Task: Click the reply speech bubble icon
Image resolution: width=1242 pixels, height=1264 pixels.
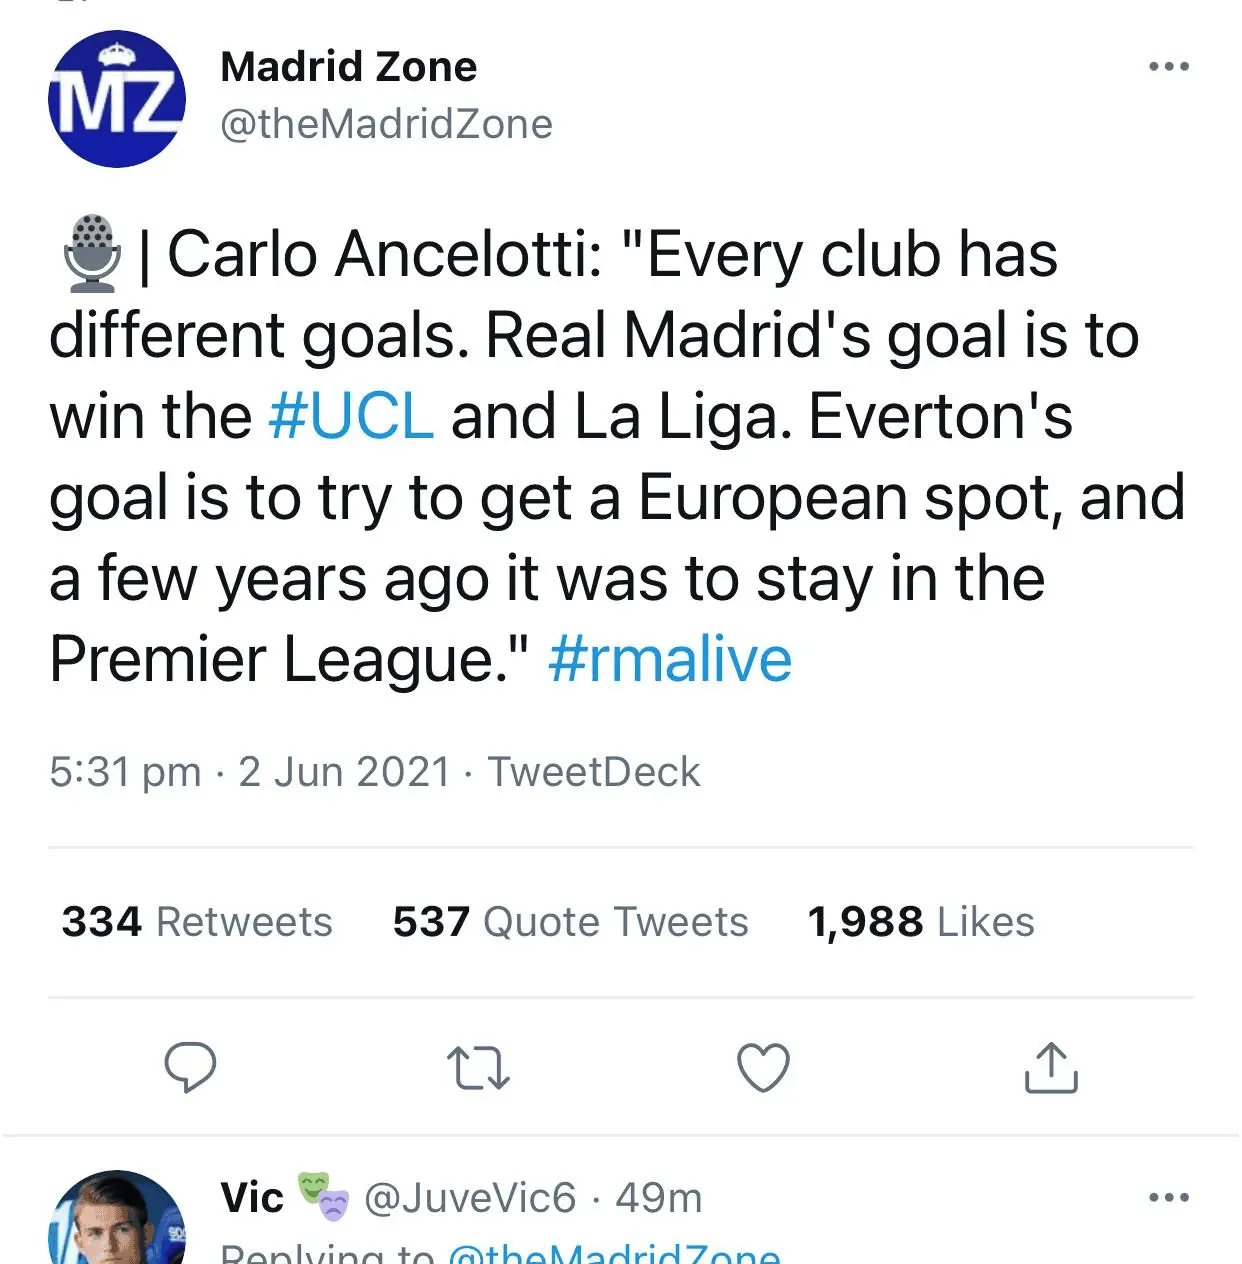Action: pyautogui.click(x=190, y=1067)
